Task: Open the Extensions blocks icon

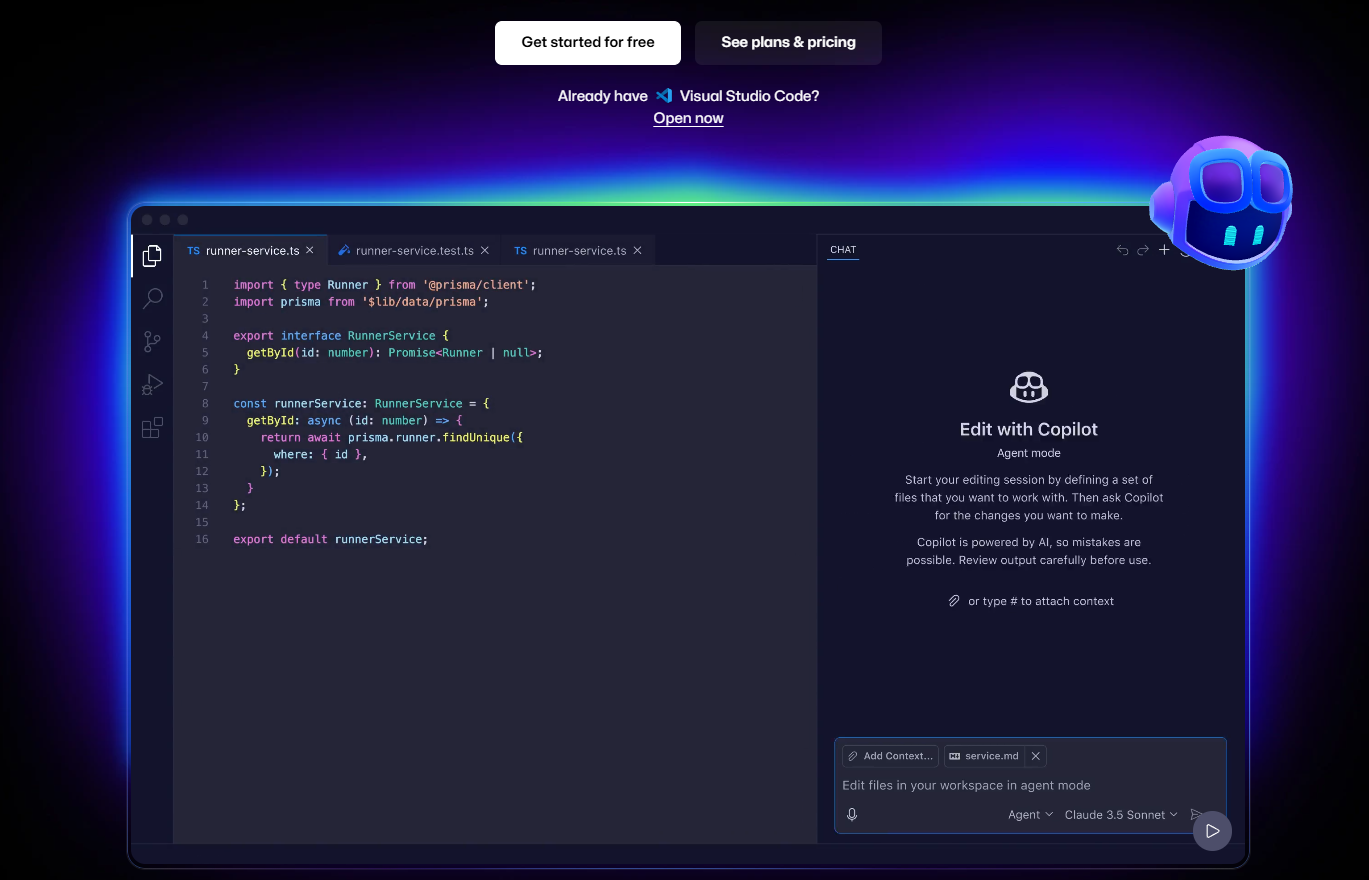Action: (152, 428)
